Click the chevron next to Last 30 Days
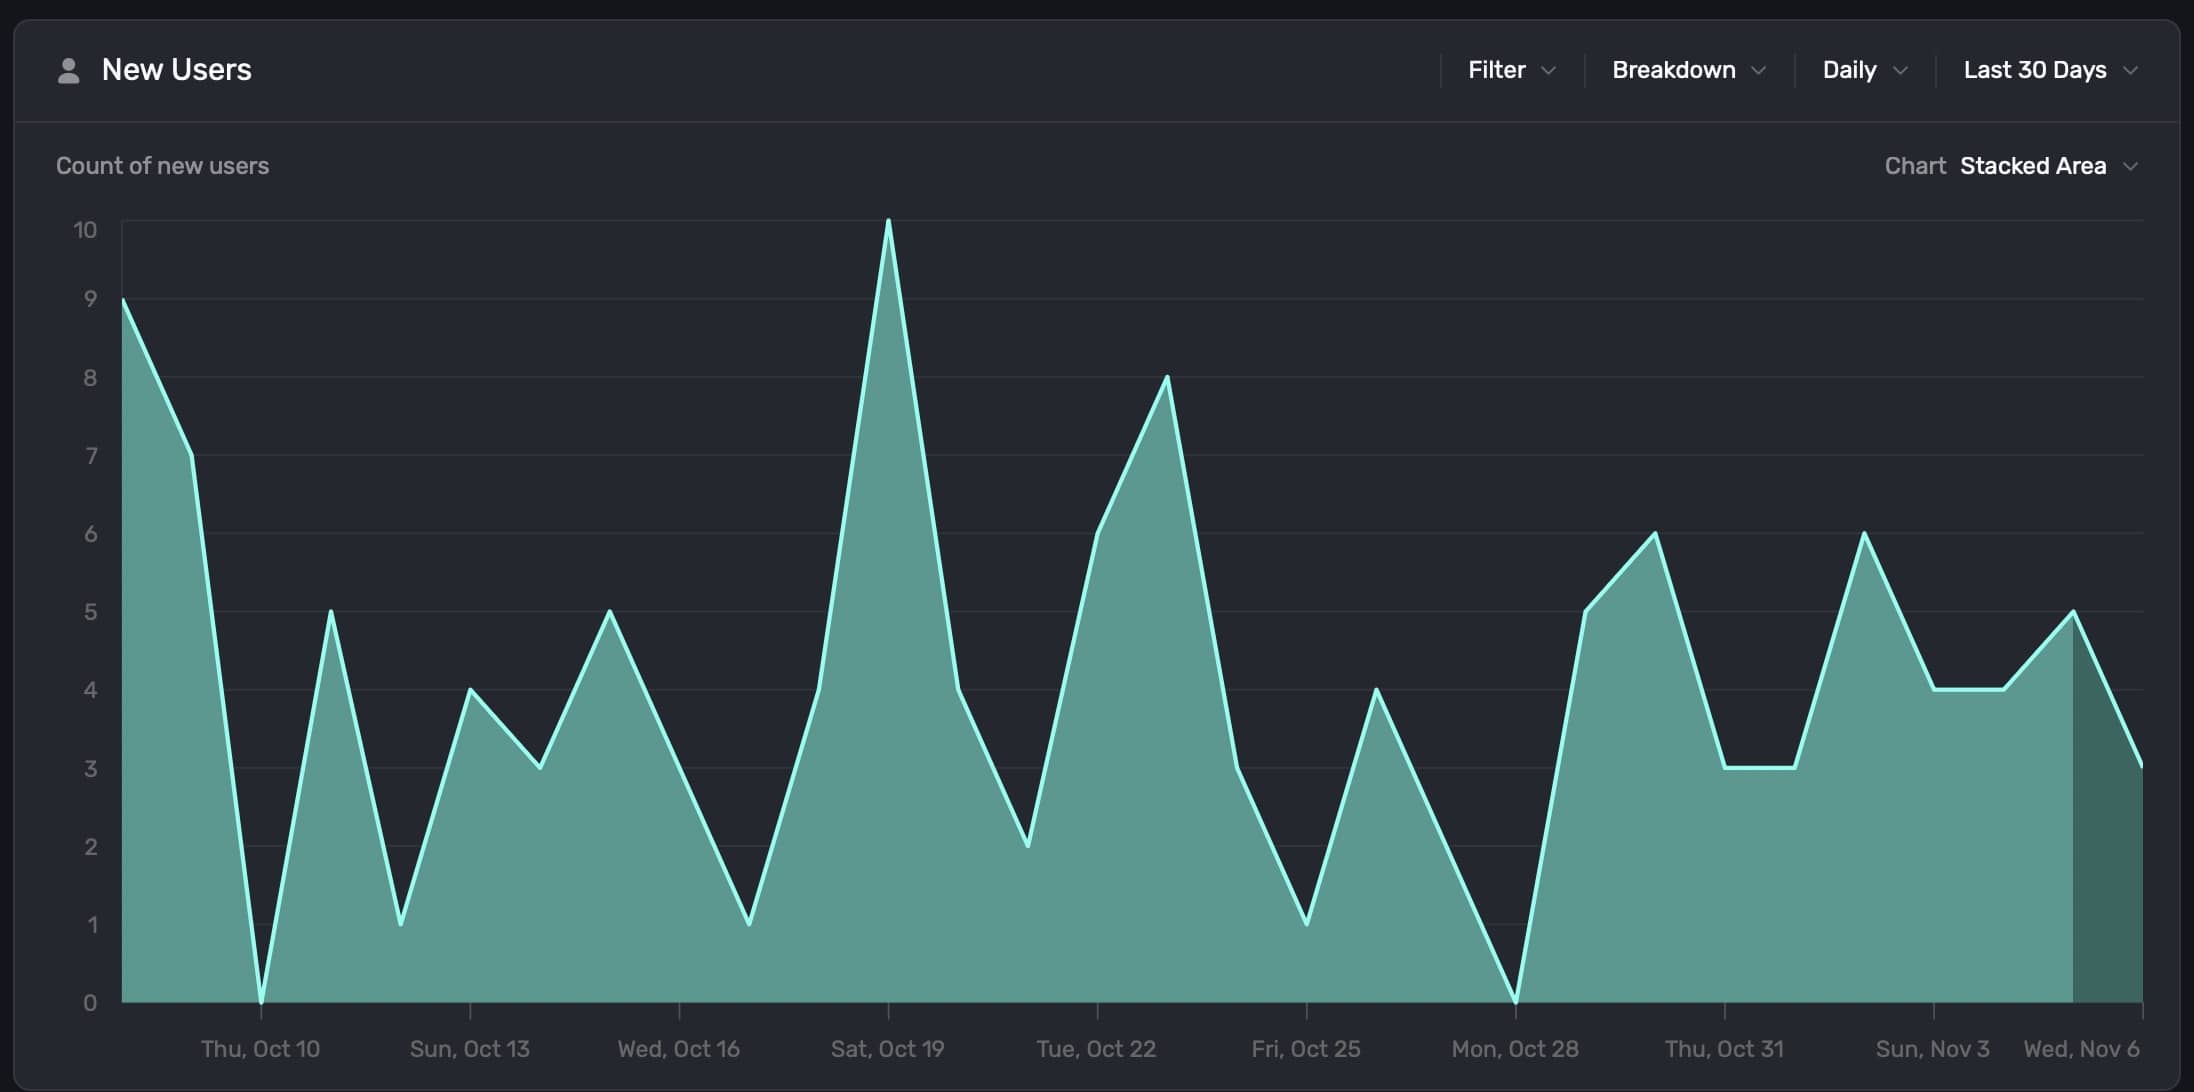Image resolution: width=2194 pixels, height=1092 pixels. click(2130, 71)
